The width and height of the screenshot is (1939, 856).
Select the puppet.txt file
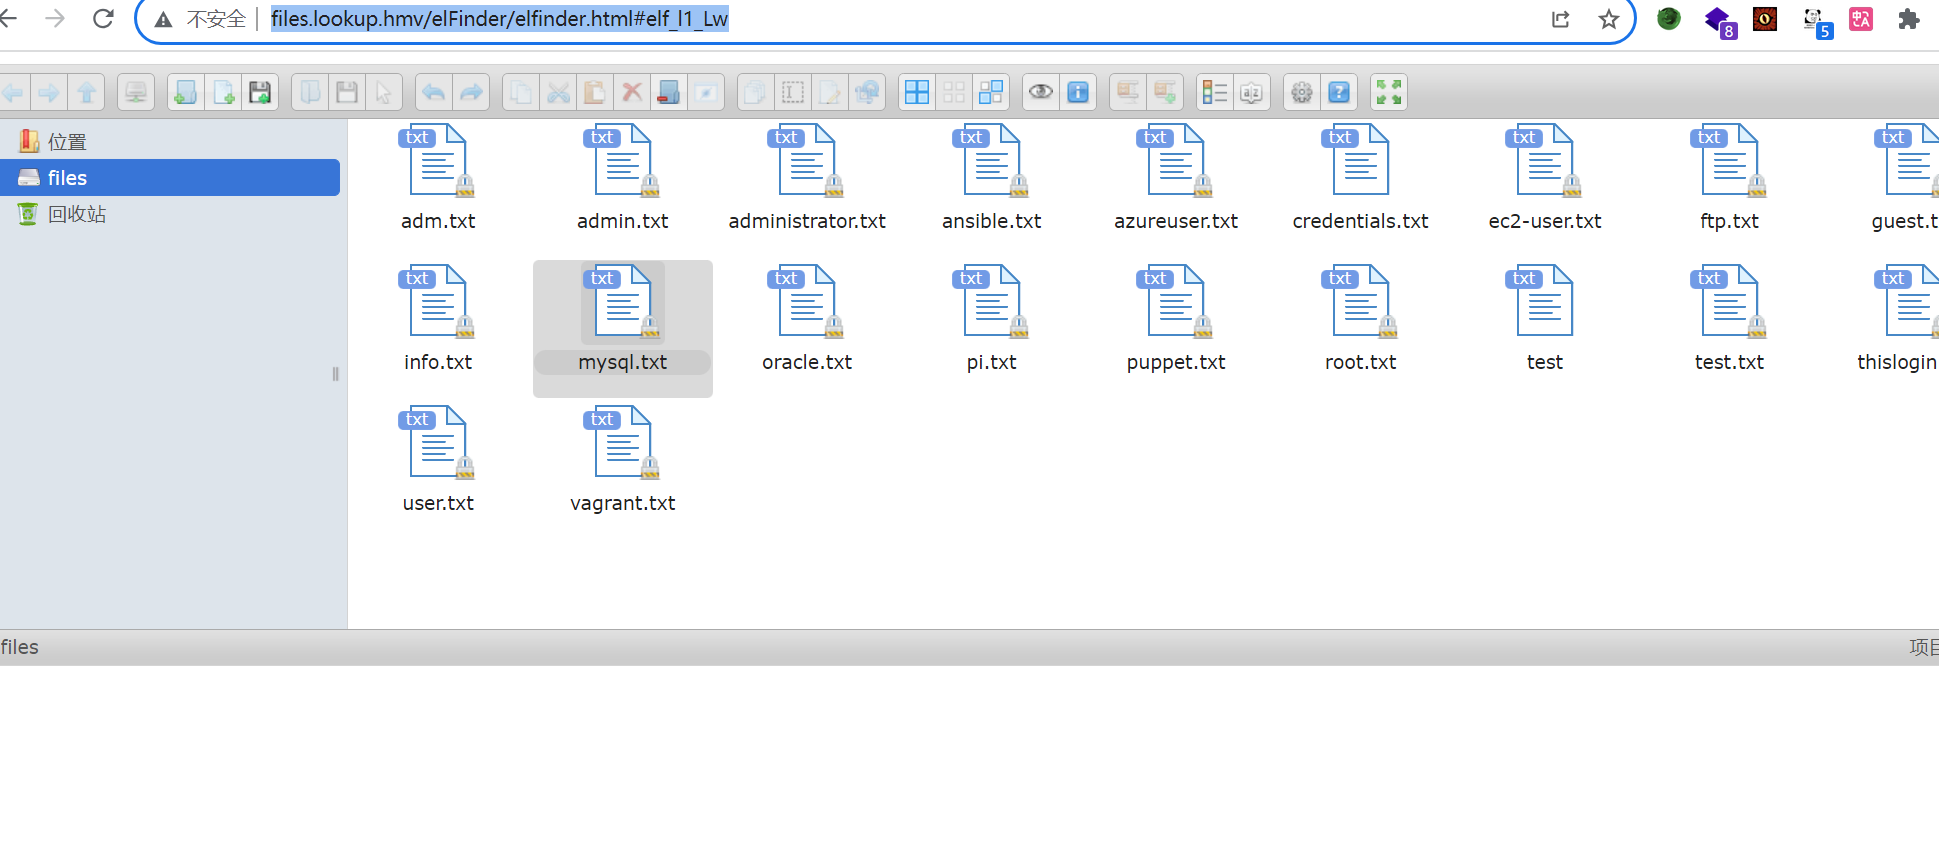pos(1176,319)
